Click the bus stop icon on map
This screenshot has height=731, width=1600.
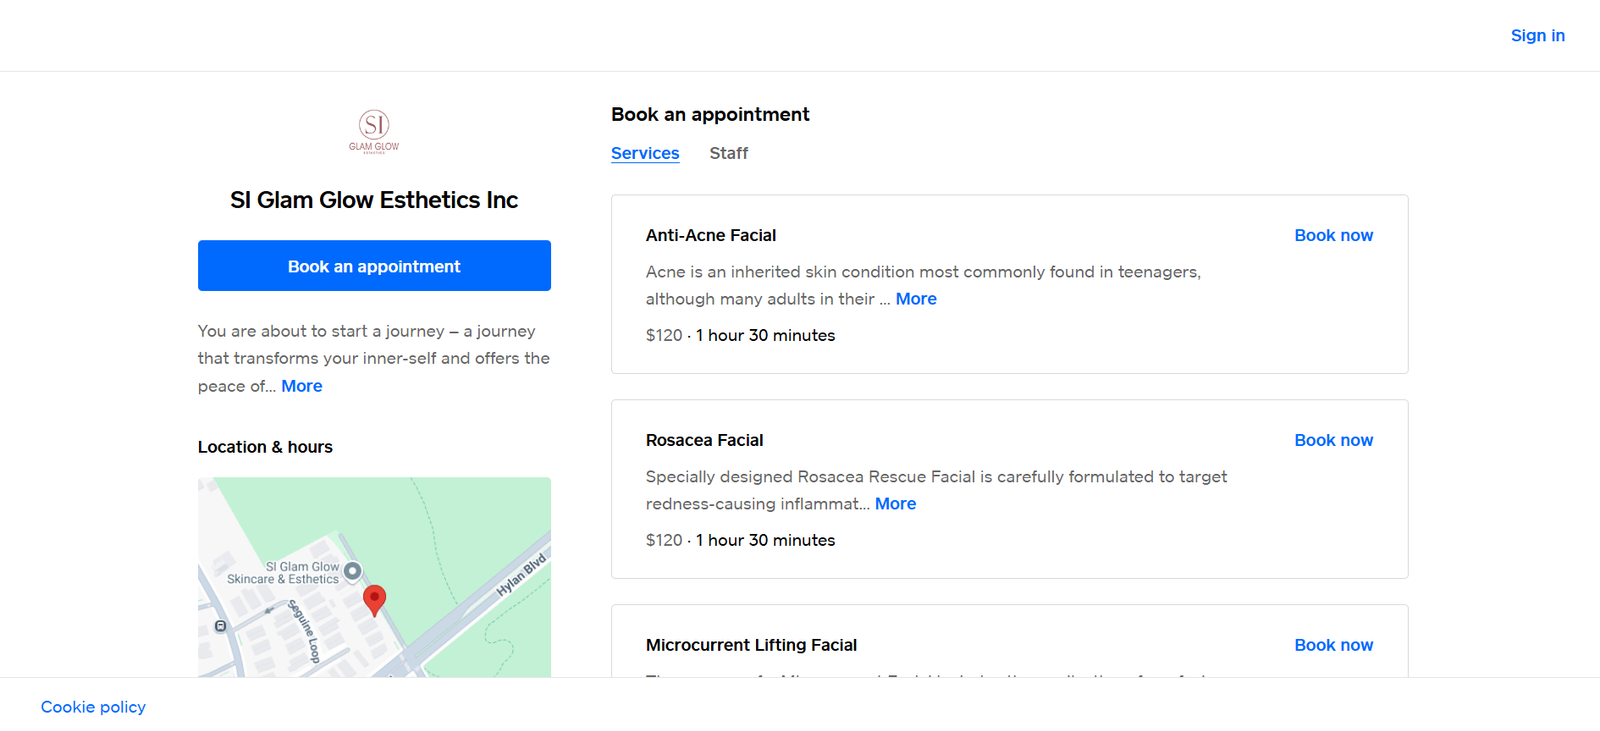221,626
